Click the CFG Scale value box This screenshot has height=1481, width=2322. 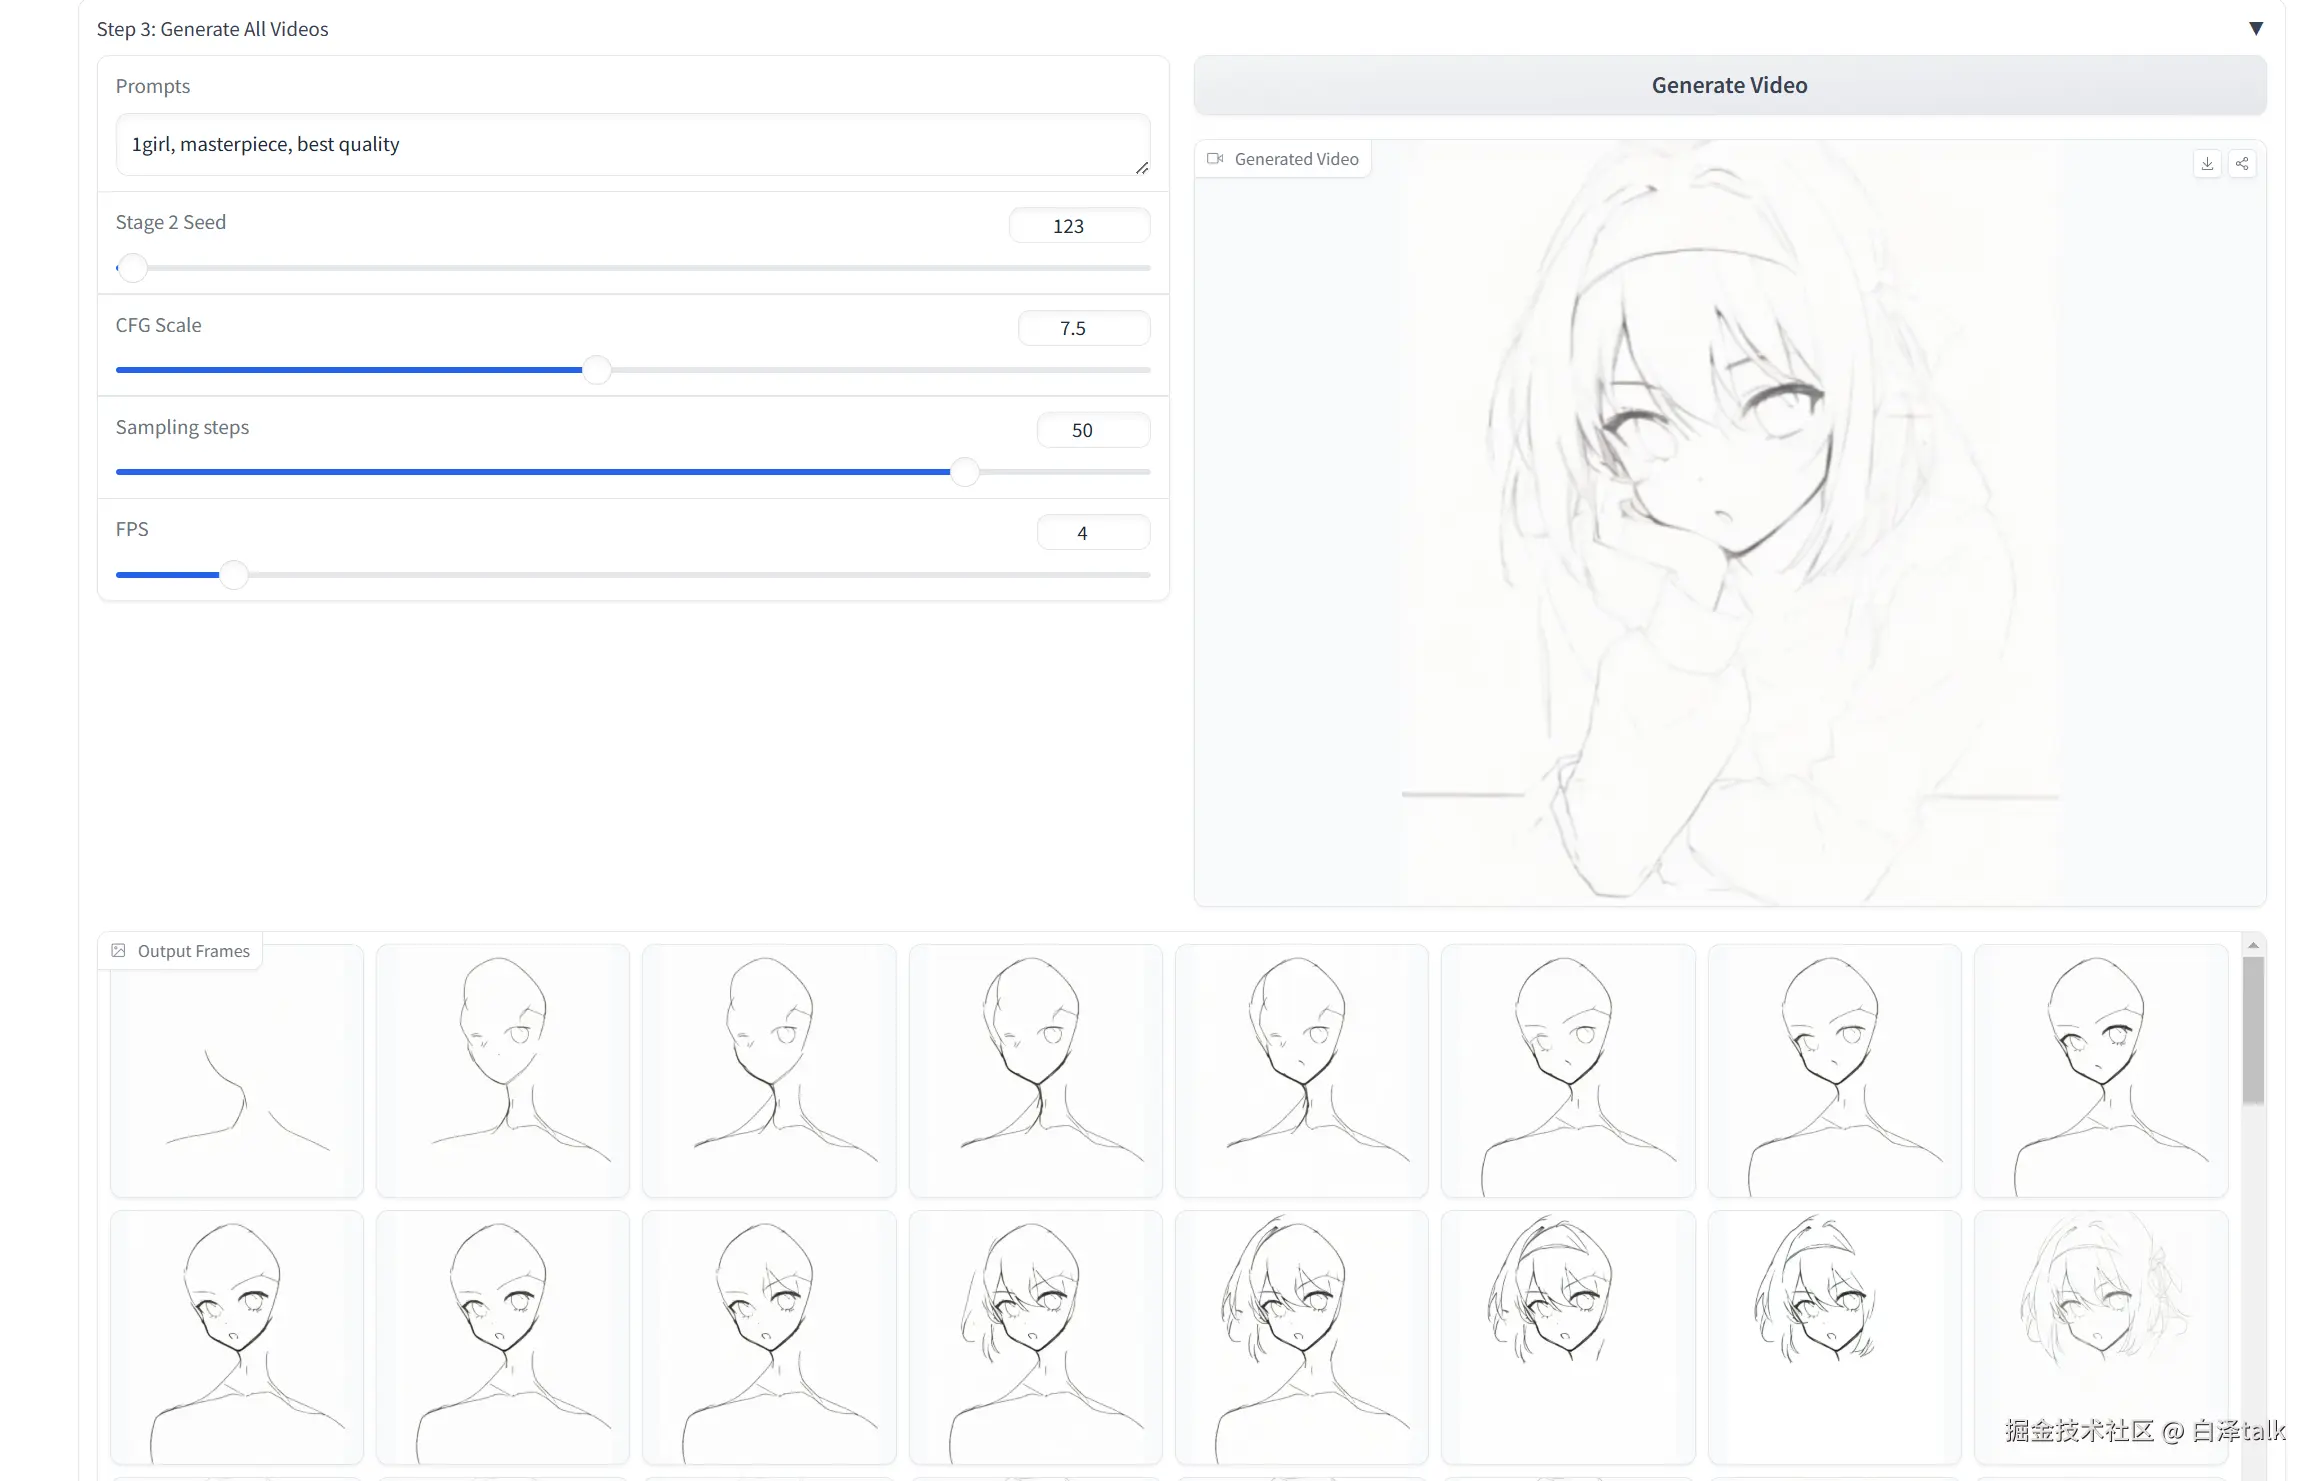(1083, 328)
